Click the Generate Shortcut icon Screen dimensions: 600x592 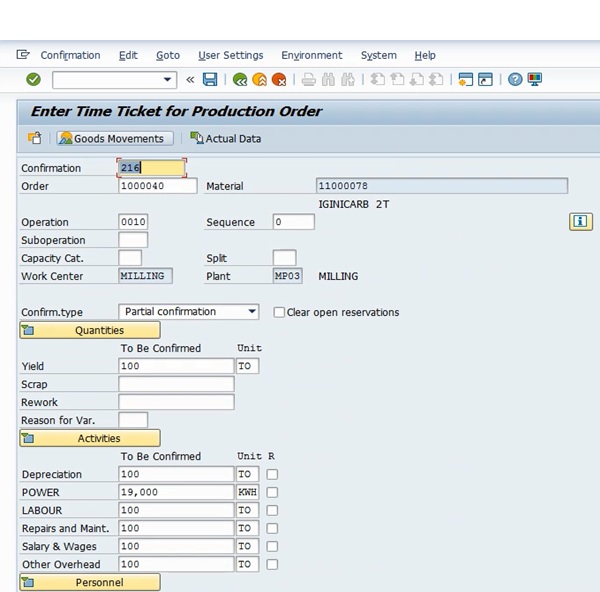tap(485, 80)
